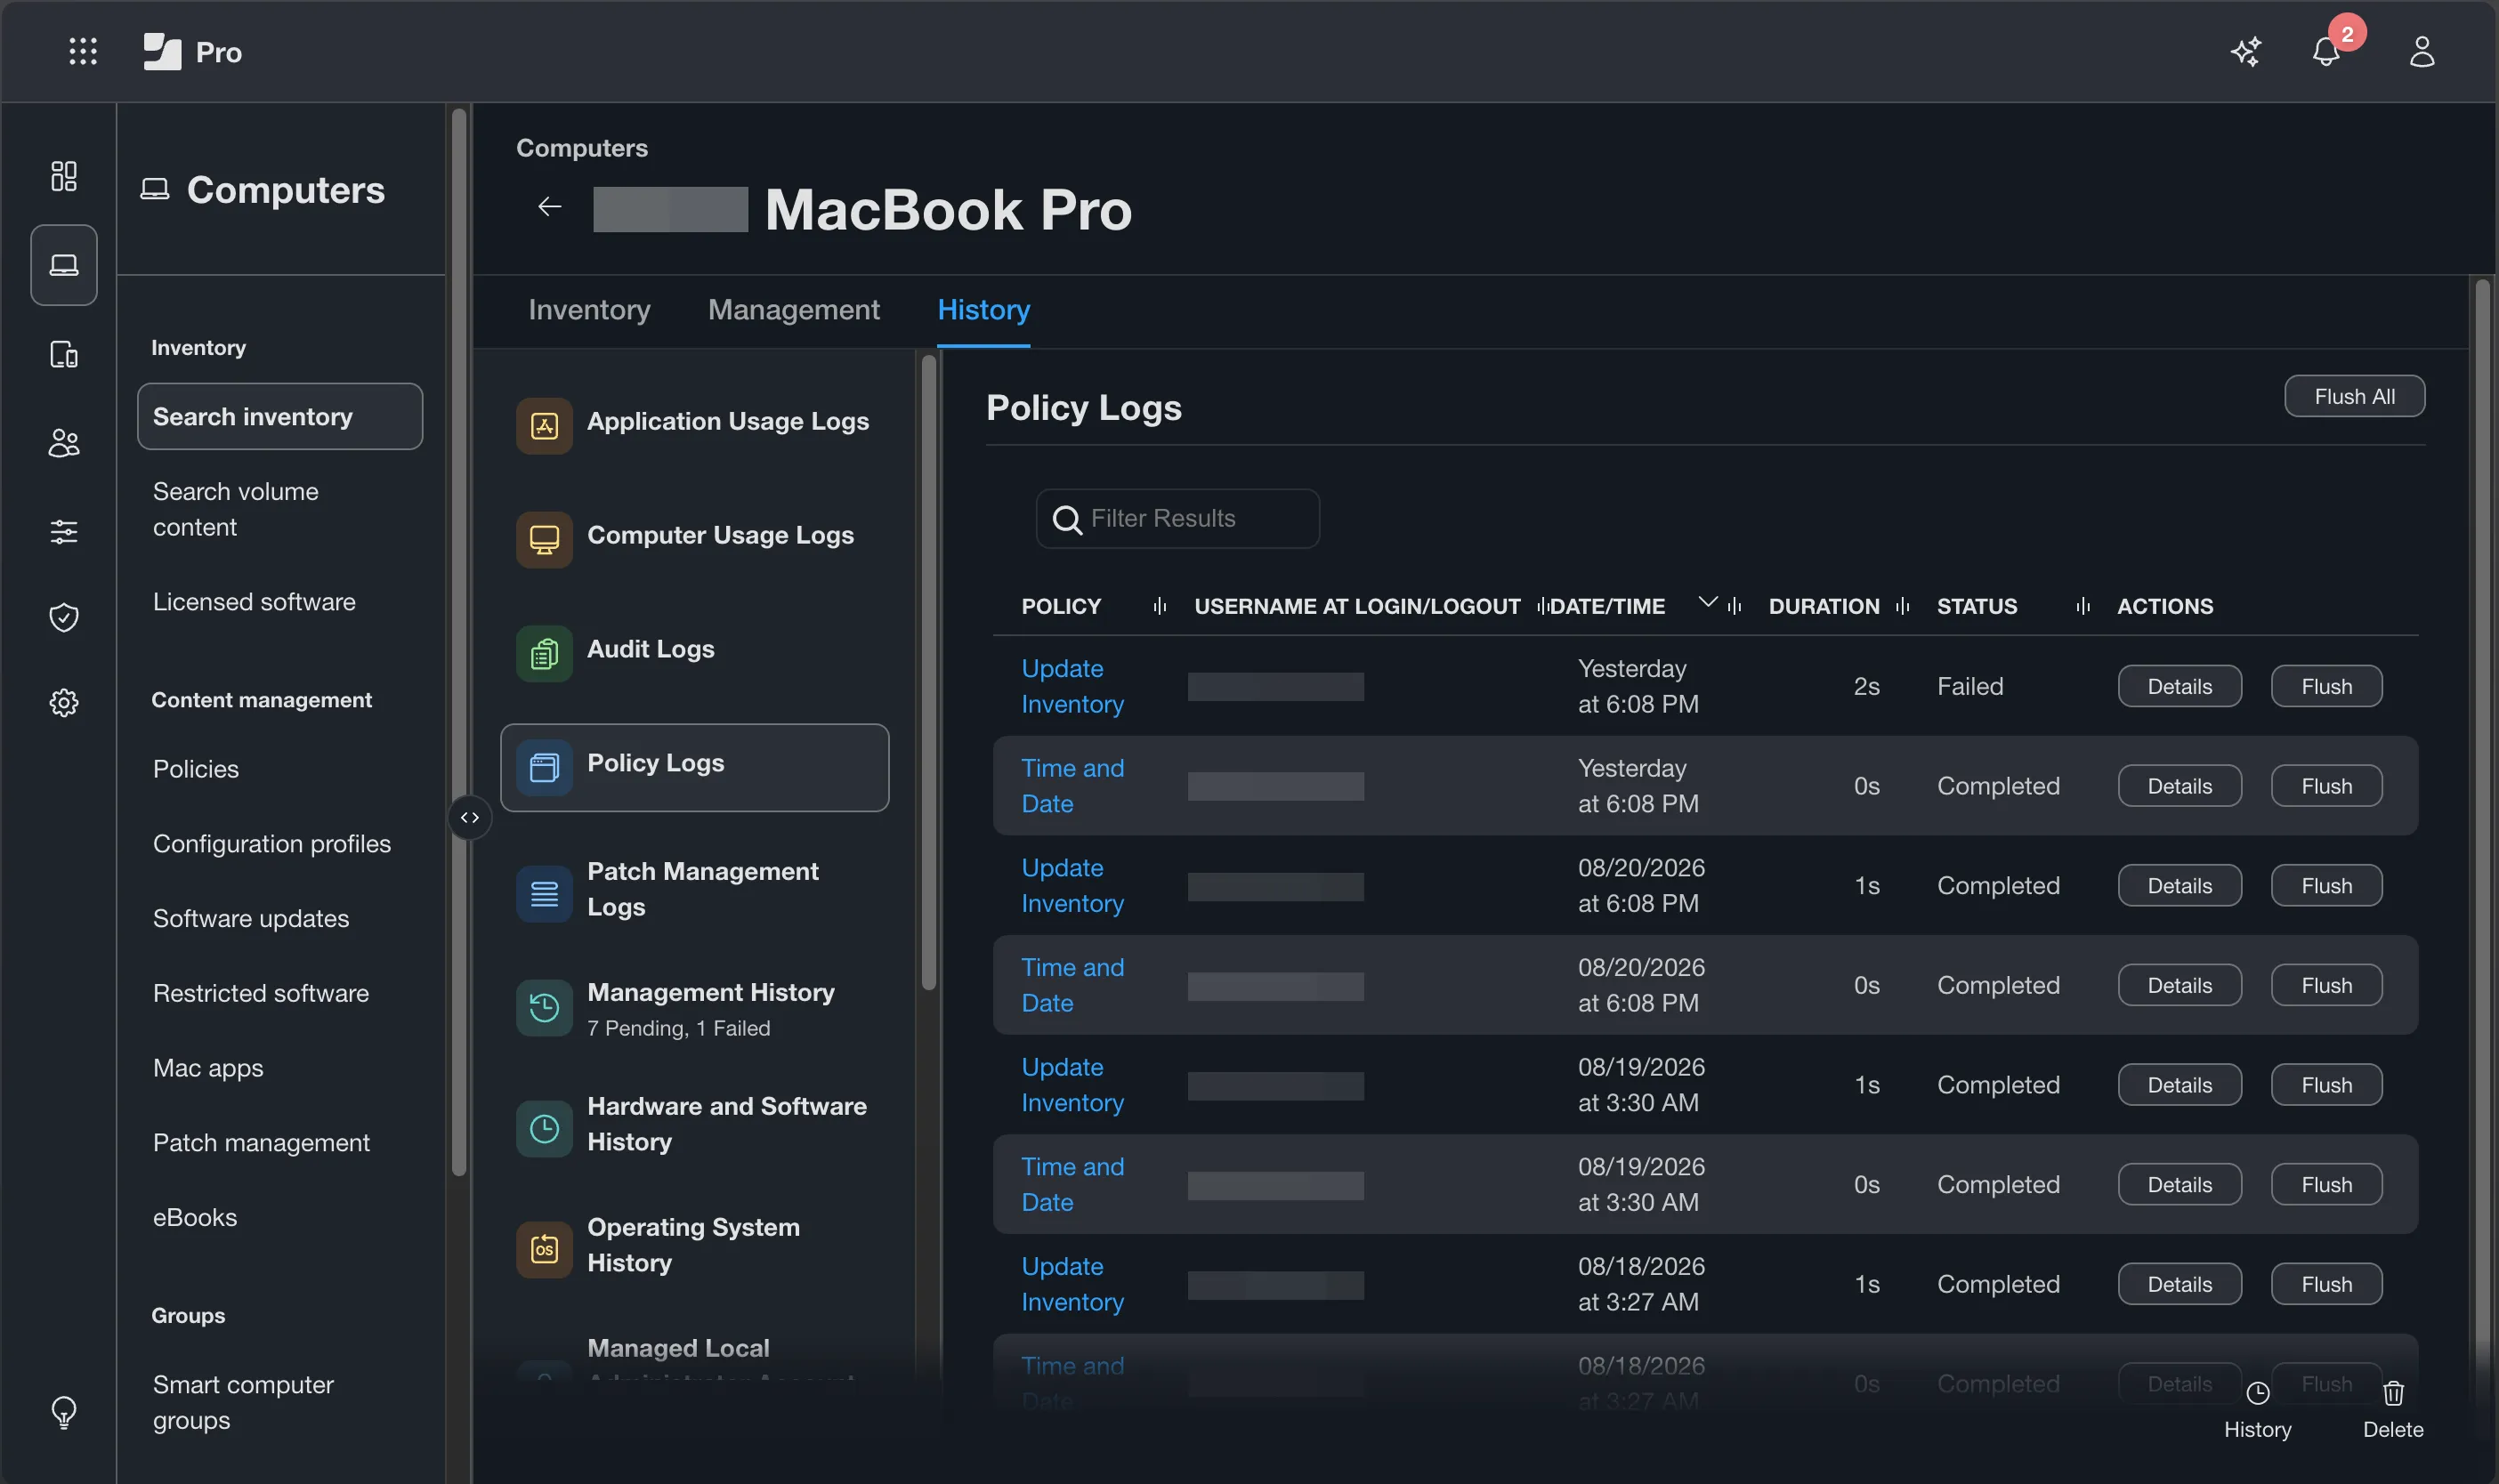Click the Delete trash icon

pyautogui.click(x=2393, y=1393)
